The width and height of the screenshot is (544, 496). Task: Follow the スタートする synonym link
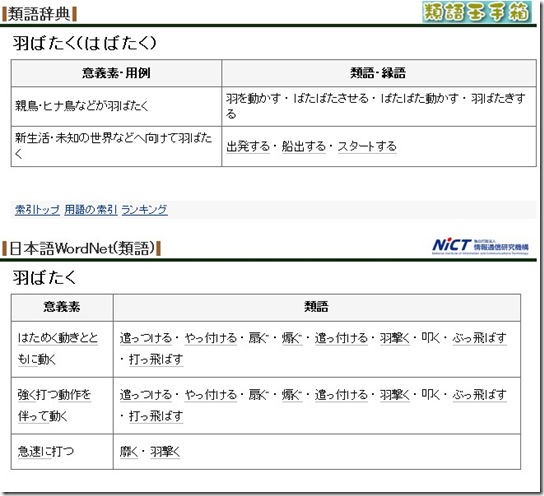367,146
